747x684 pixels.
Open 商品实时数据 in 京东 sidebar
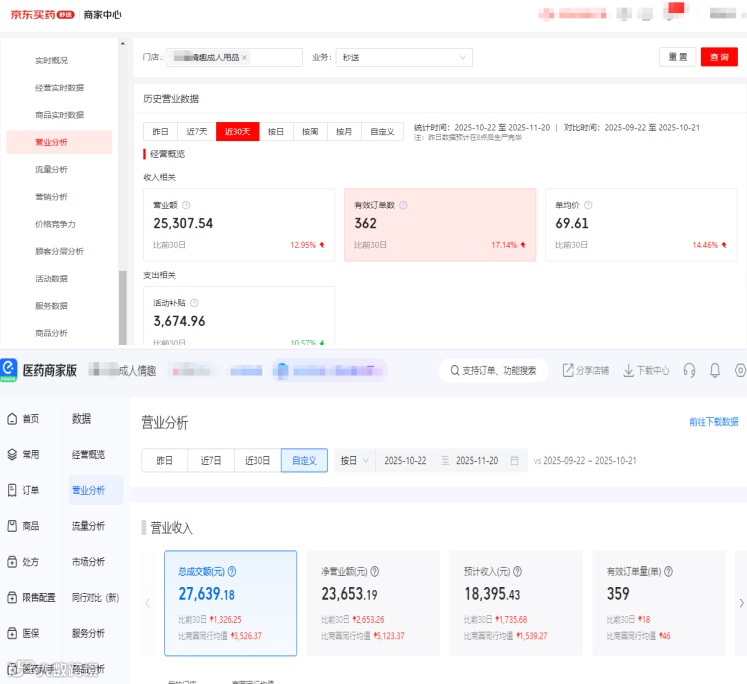pyautogui.click(x=59, y=115)
